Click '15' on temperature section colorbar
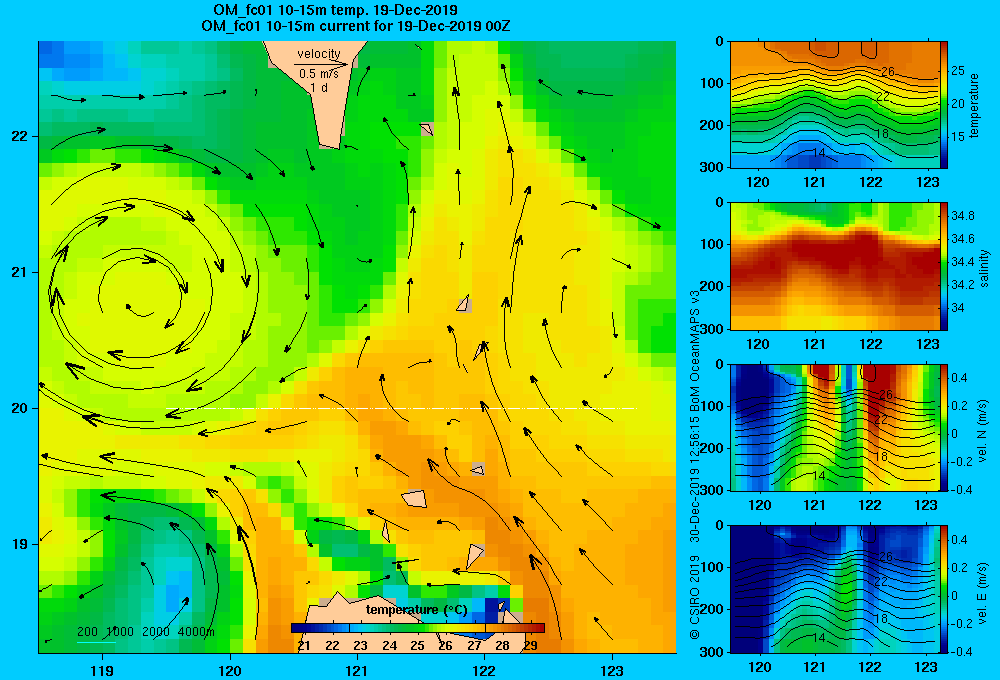 pos(958,137)
